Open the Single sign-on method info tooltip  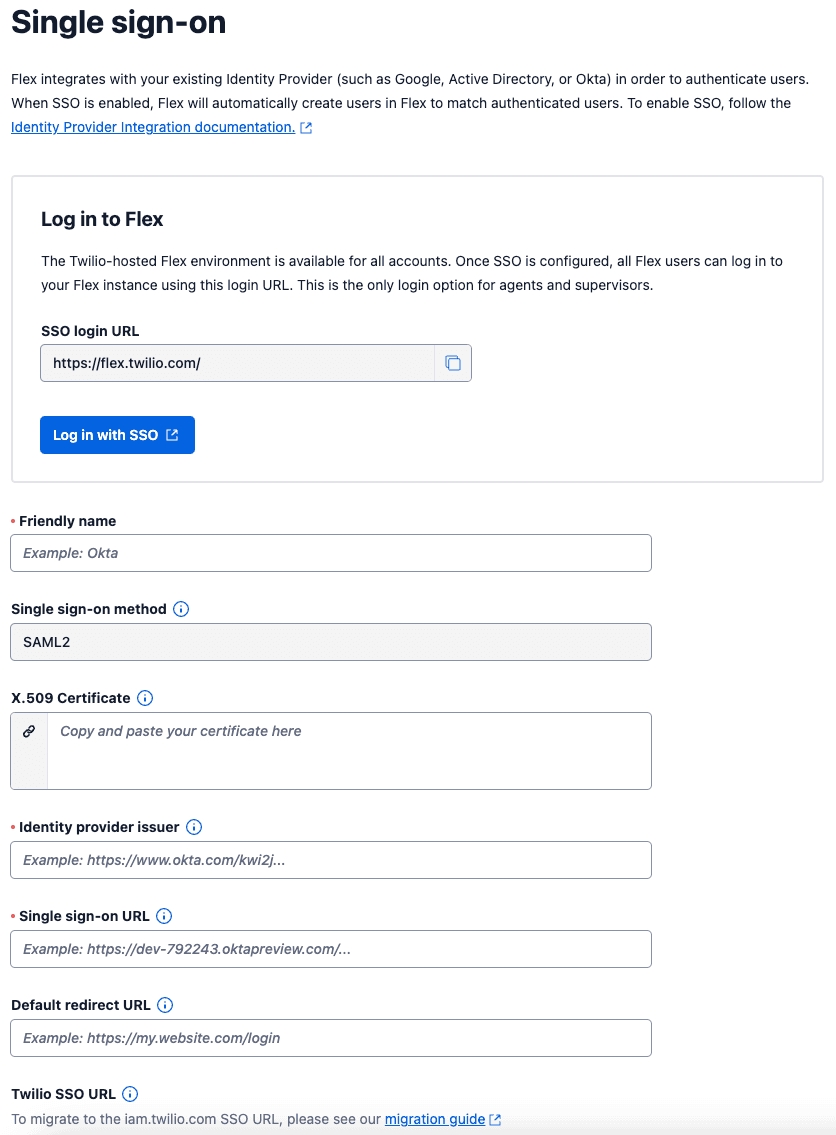(x=181, y=608)
